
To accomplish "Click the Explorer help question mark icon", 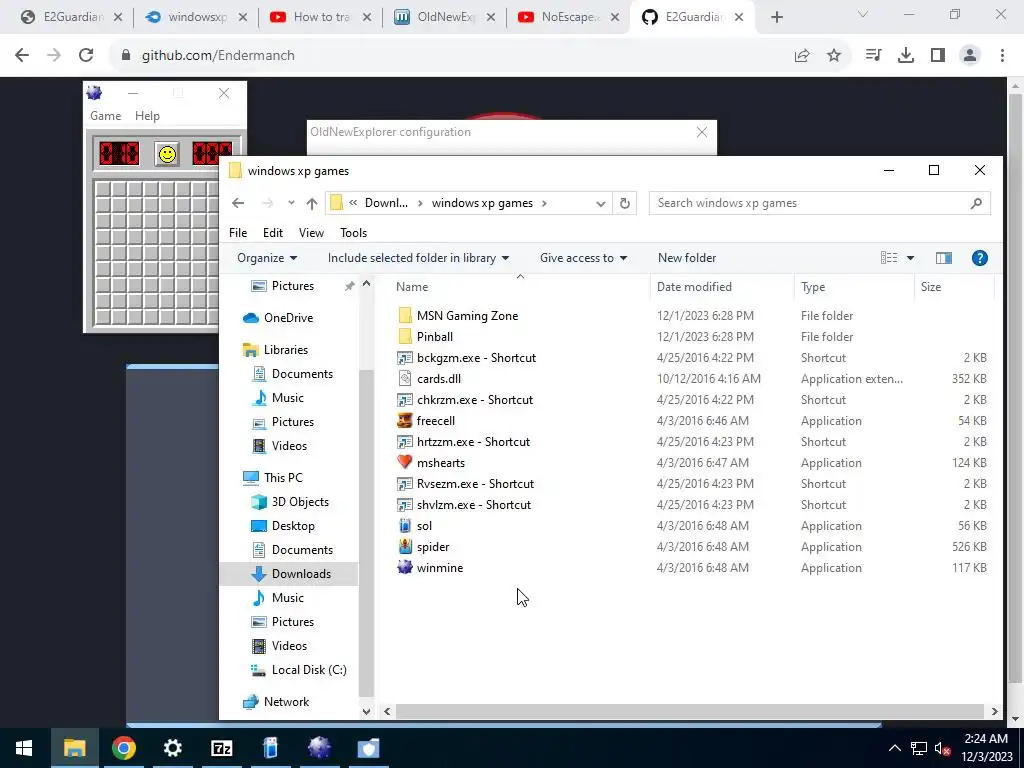I will (x=979, y=258).
